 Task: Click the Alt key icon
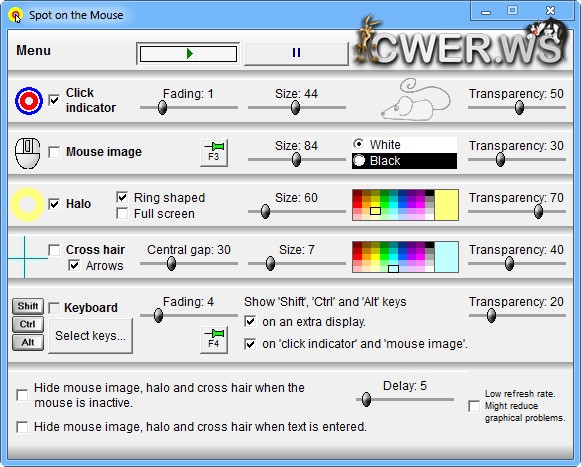click(x=28, y=342)
